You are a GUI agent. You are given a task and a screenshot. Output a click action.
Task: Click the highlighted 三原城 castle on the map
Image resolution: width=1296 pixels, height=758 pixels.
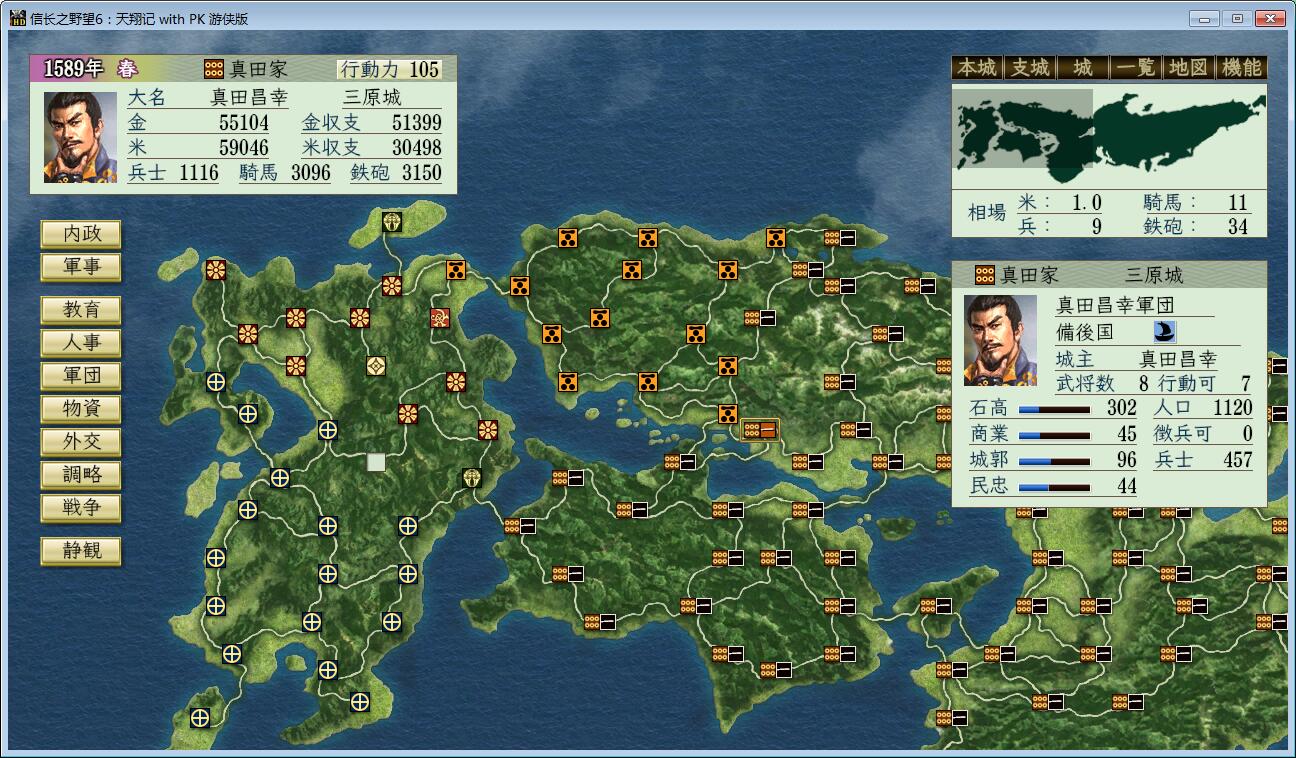tap(760, 430)
